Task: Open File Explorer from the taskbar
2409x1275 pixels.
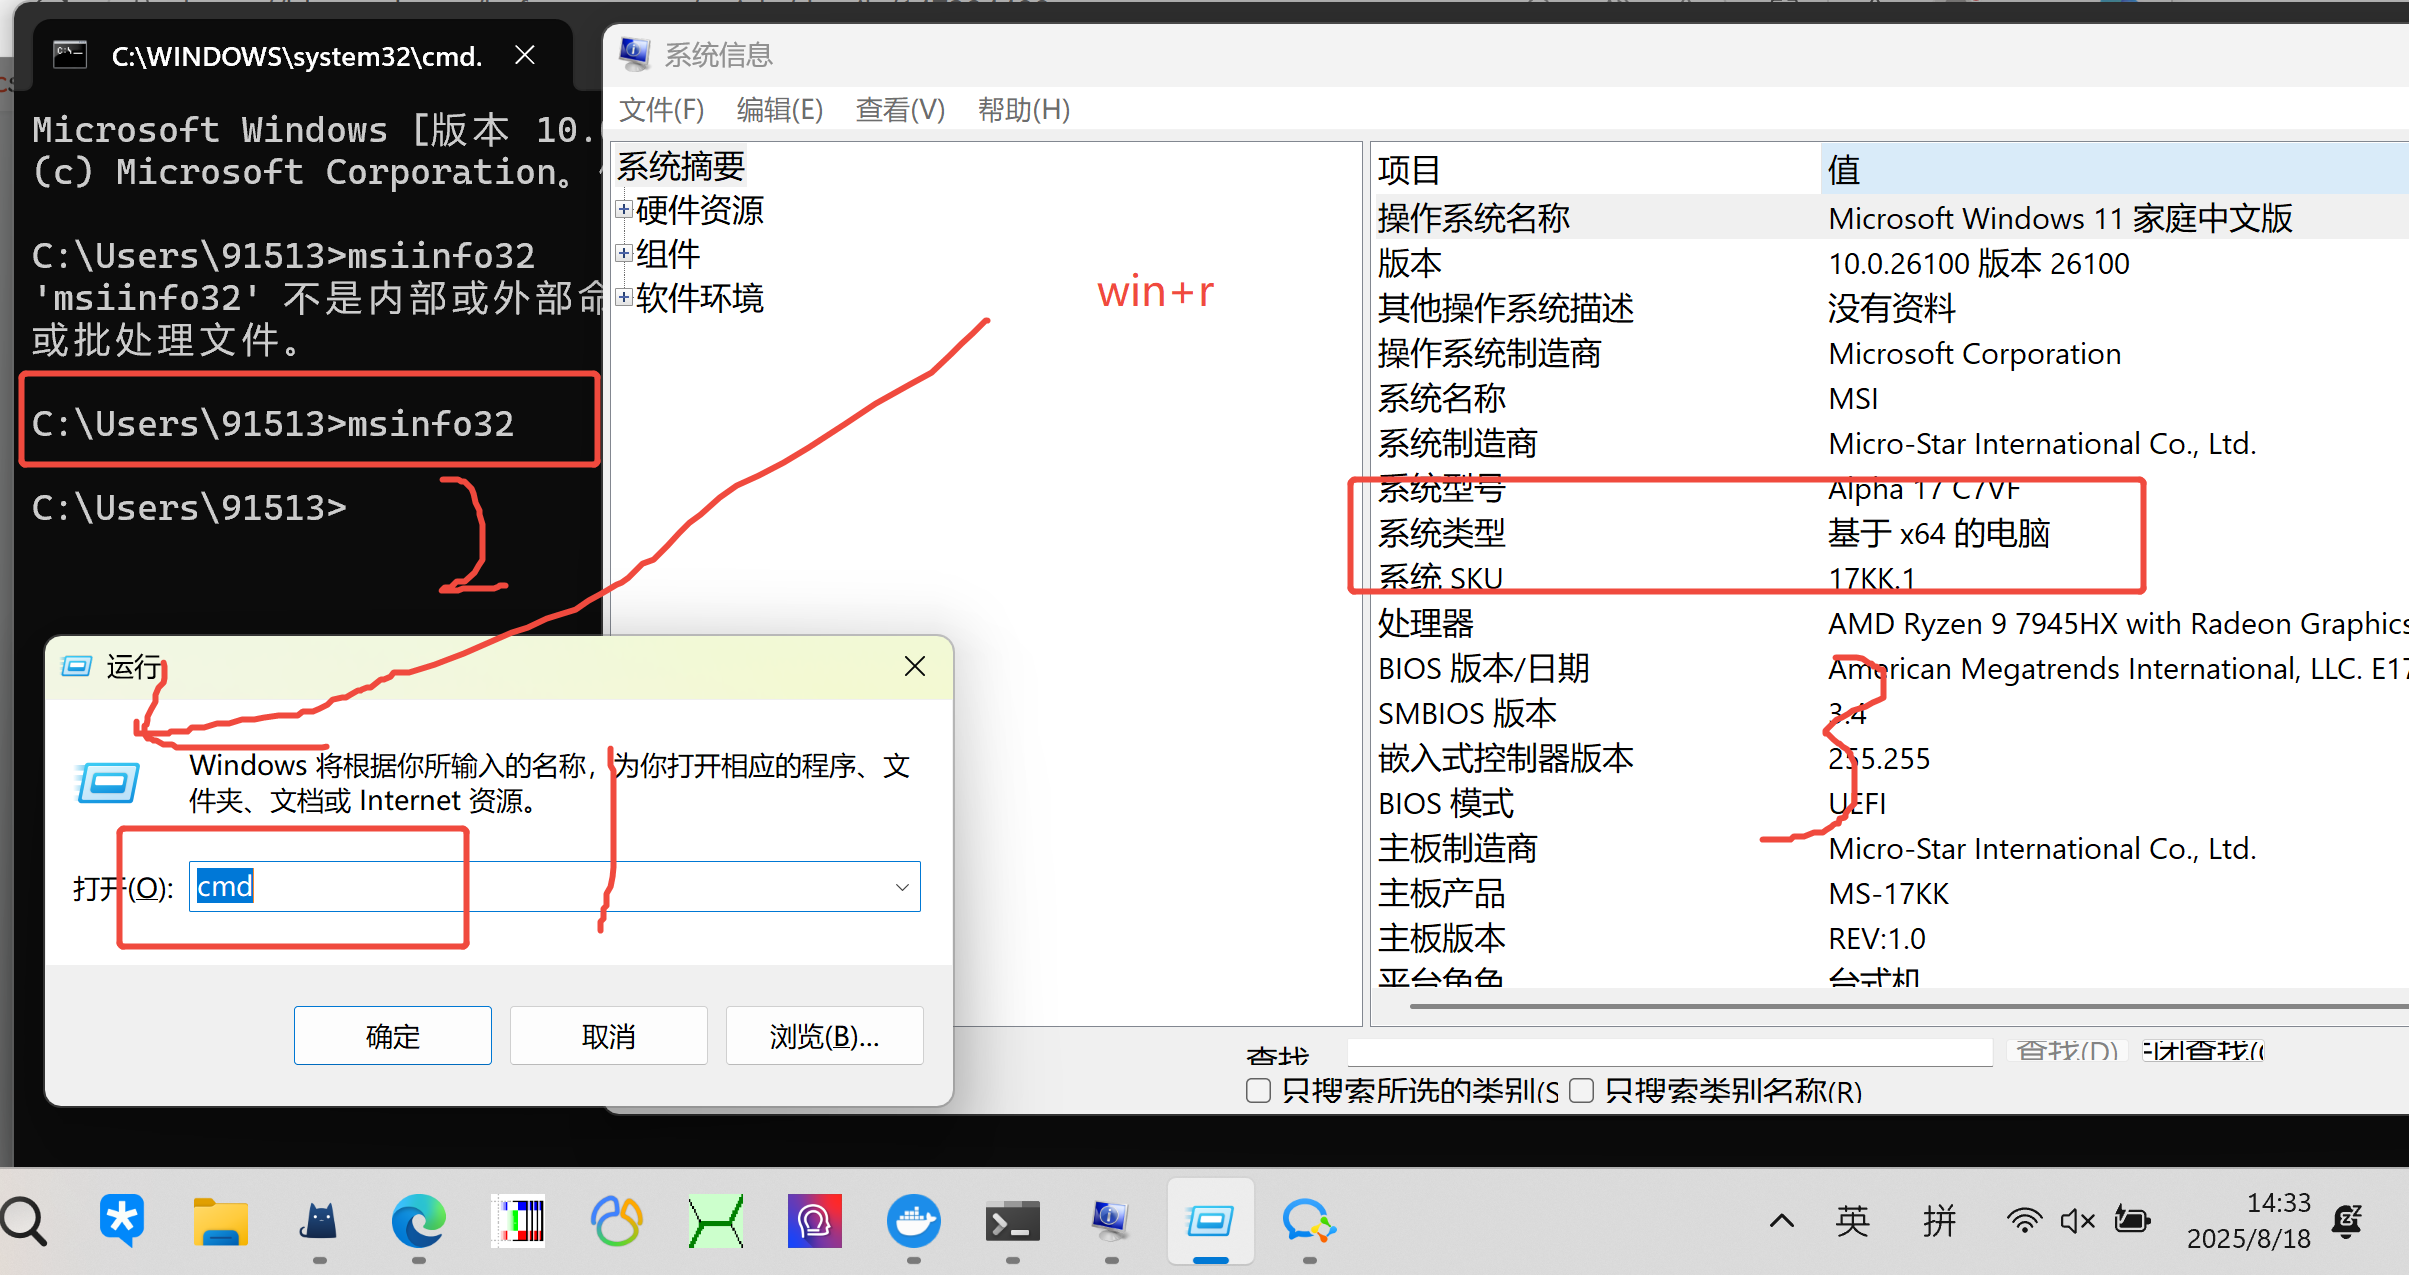Action: 220,1221
